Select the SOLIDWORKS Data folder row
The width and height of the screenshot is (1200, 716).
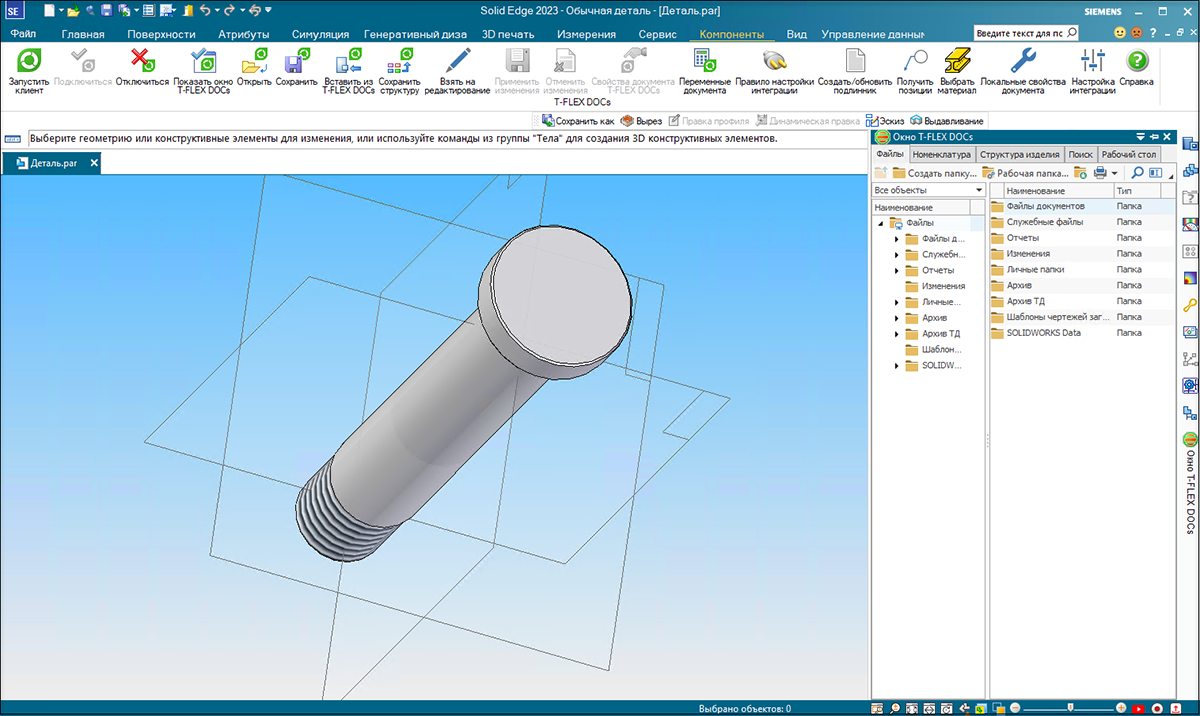click(x=1082, y=333)
